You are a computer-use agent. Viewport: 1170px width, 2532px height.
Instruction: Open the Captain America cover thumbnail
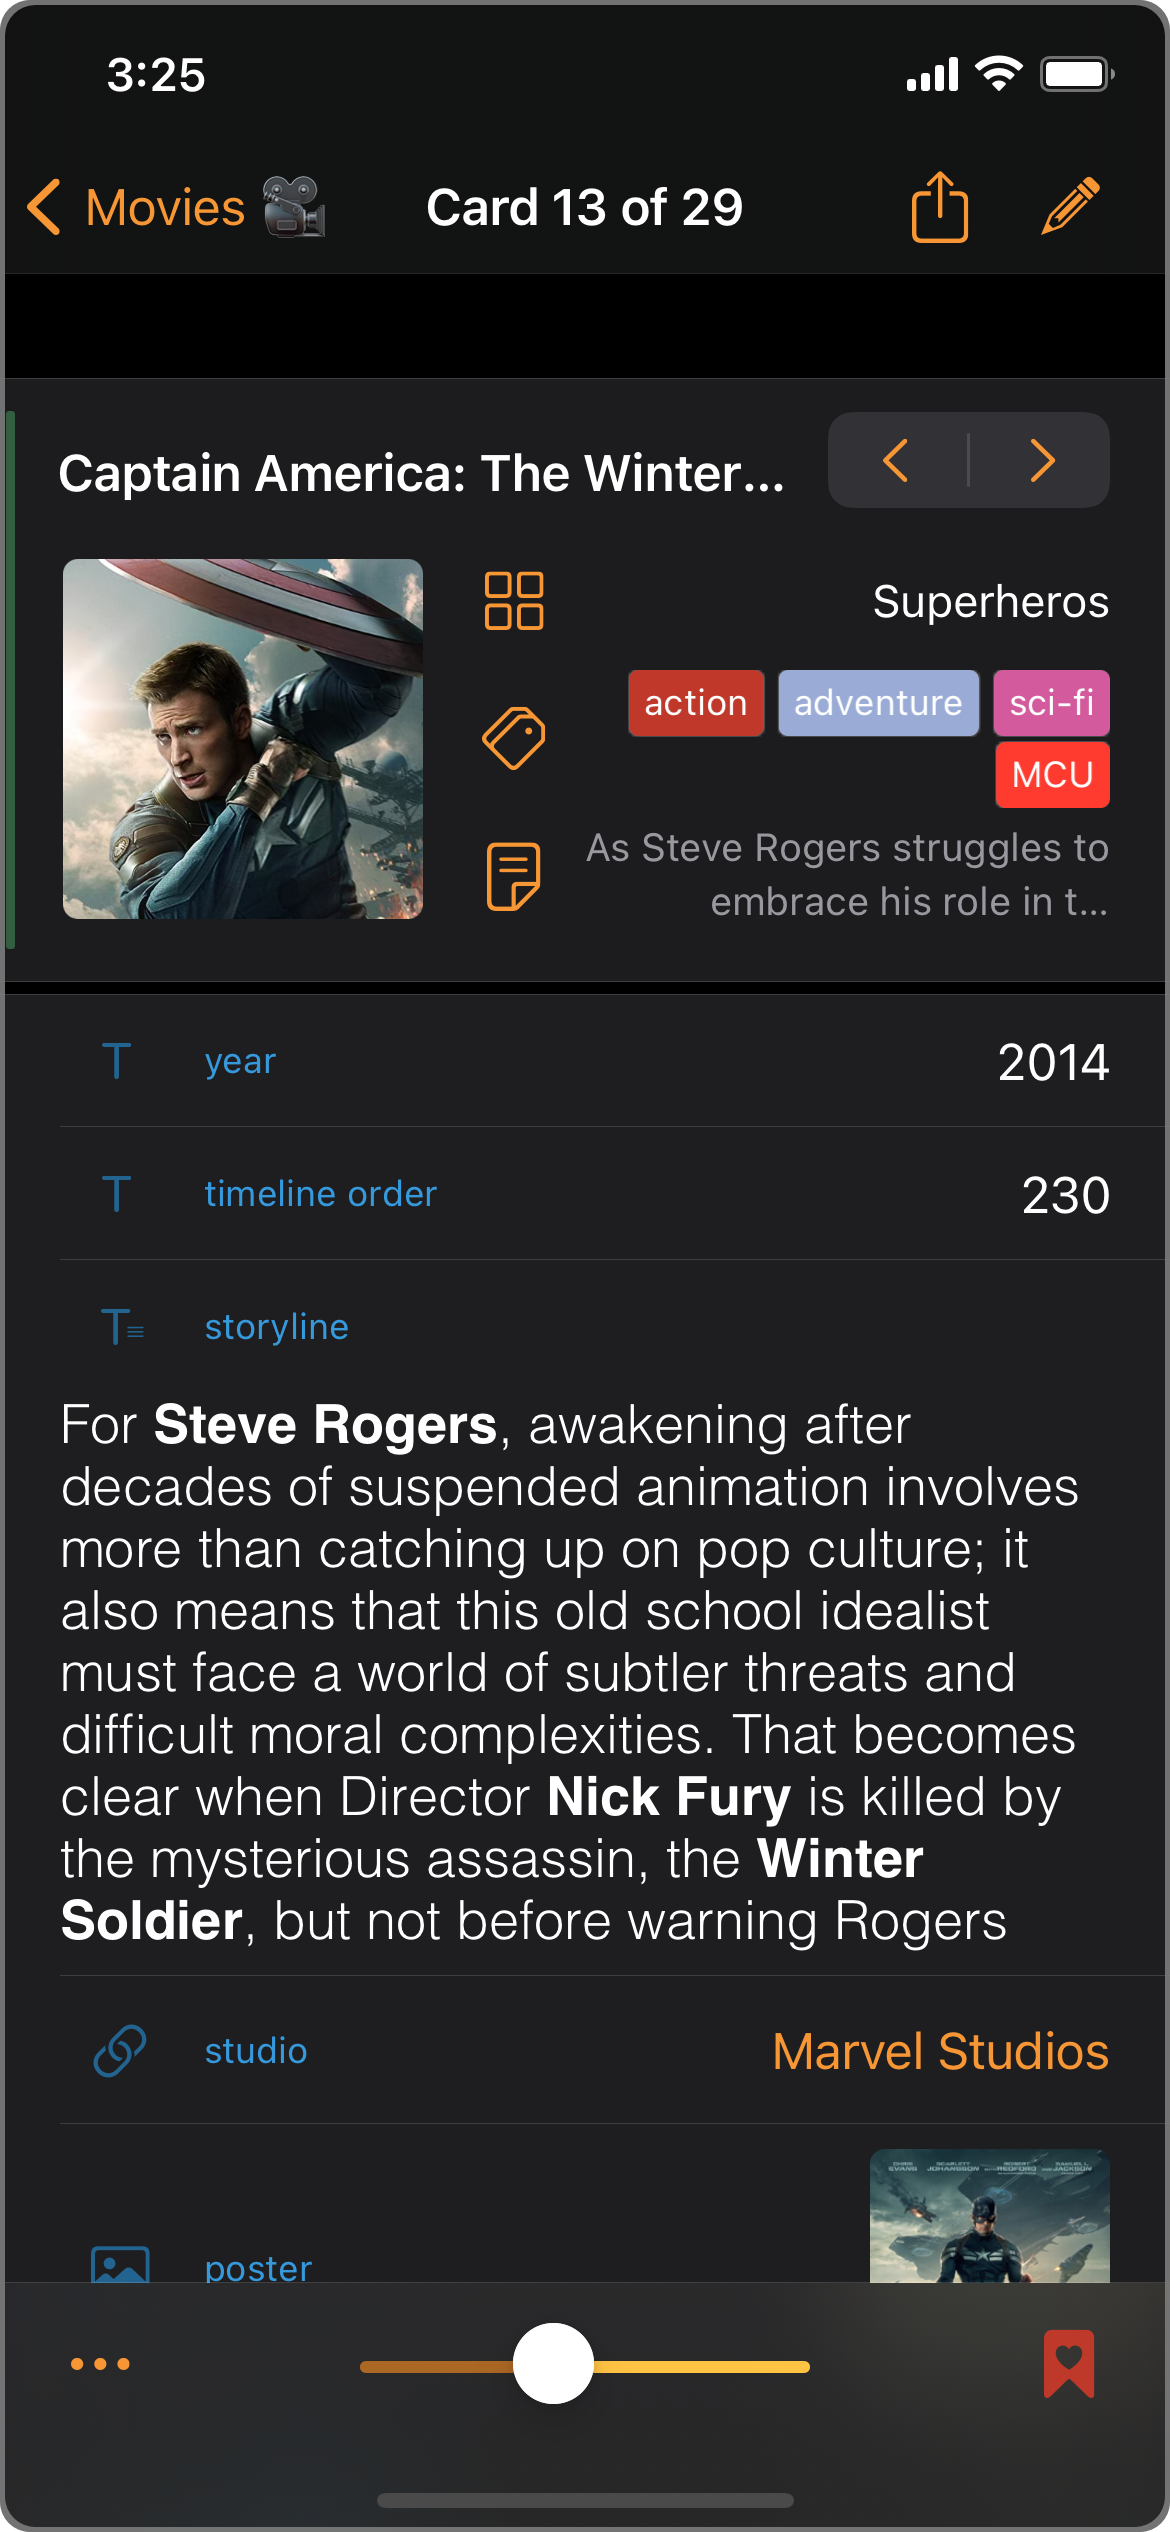click(243, 739)
